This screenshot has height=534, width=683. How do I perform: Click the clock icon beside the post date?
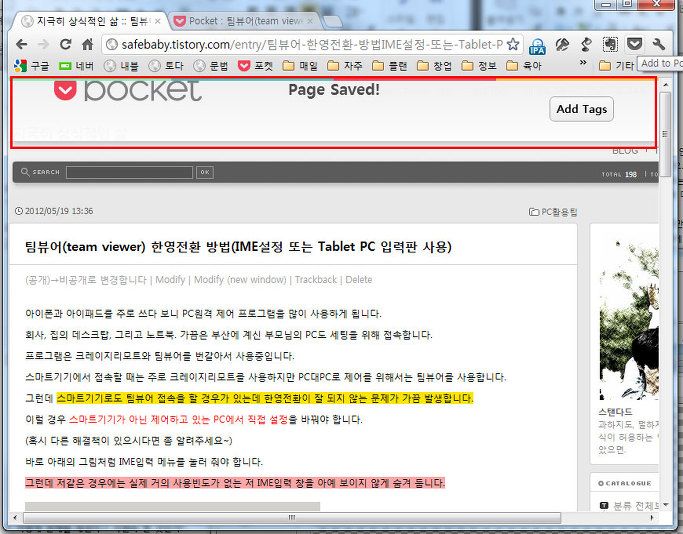[x=19, y=211]
